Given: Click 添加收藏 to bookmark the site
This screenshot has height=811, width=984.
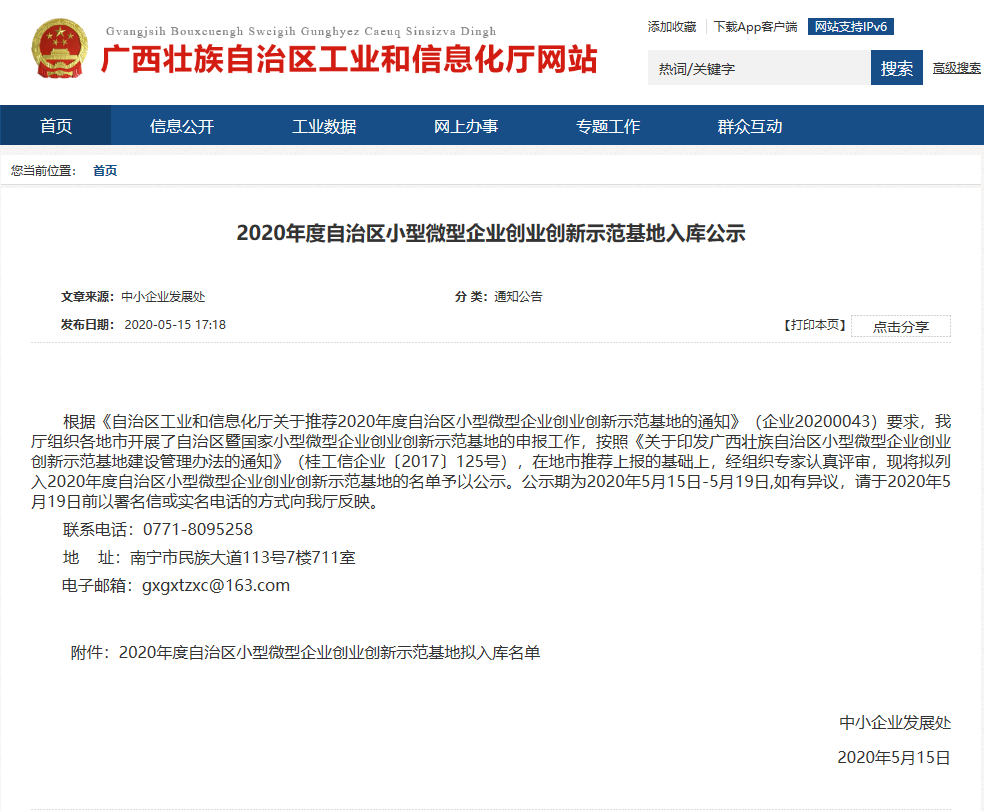Looking at the screenshot, I should pyautogui.click(x=672, y=27).
